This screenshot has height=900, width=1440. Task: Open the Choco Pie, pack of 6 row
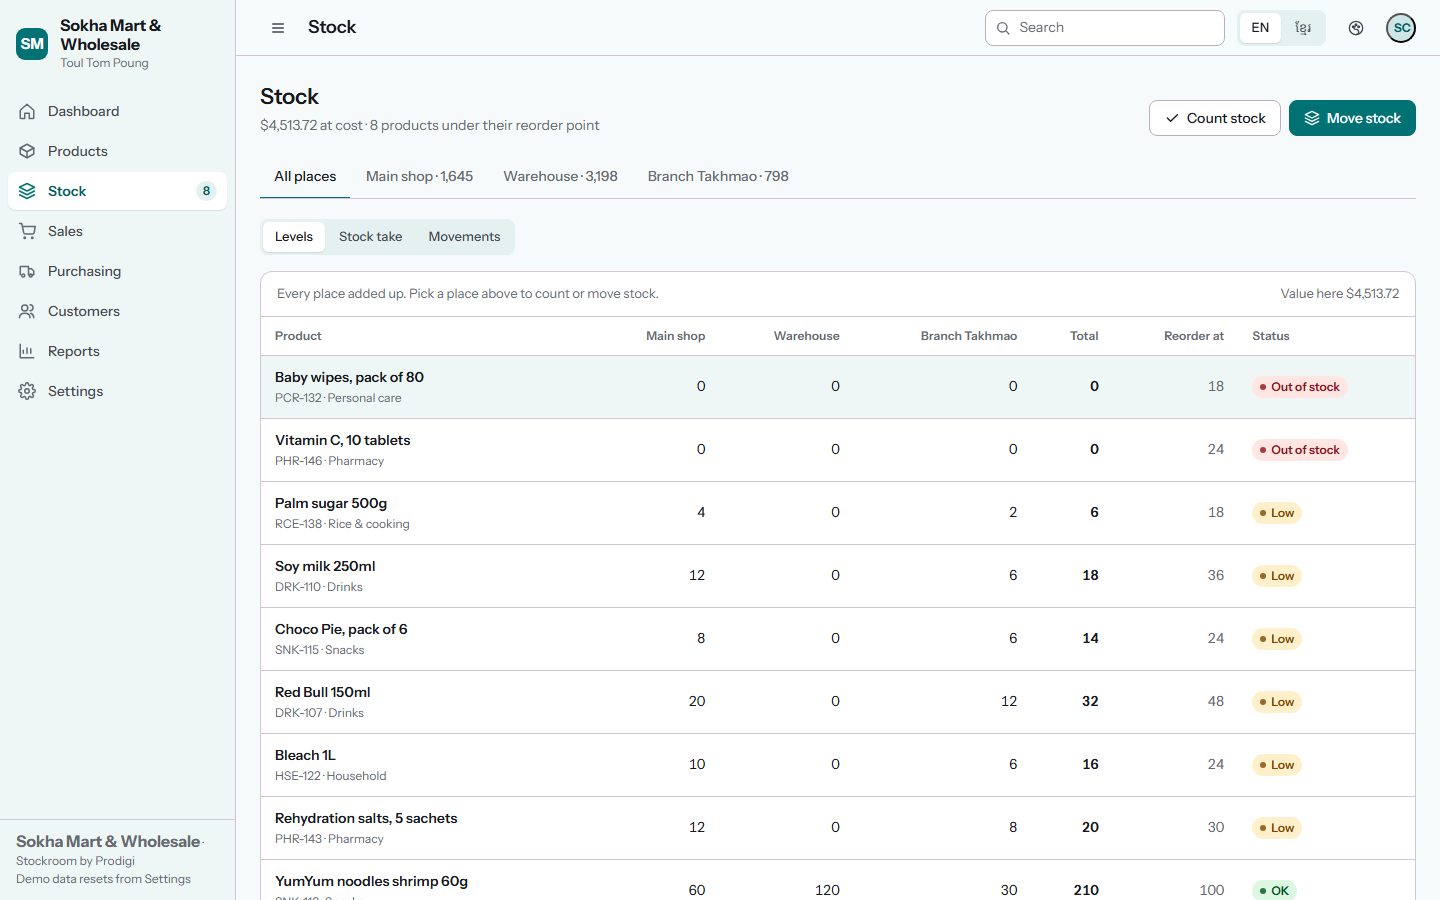pyautogui.click(x=838, y=639)
